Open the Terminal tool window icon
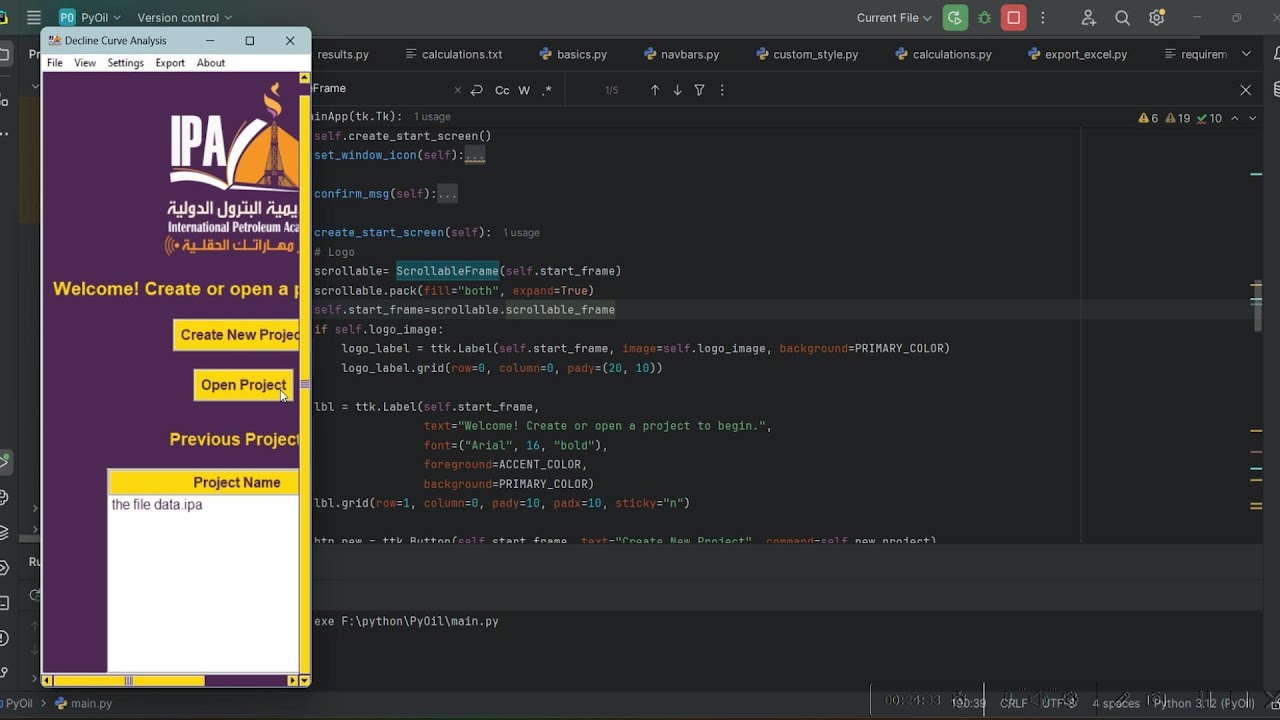 click(x=5, y=603)
